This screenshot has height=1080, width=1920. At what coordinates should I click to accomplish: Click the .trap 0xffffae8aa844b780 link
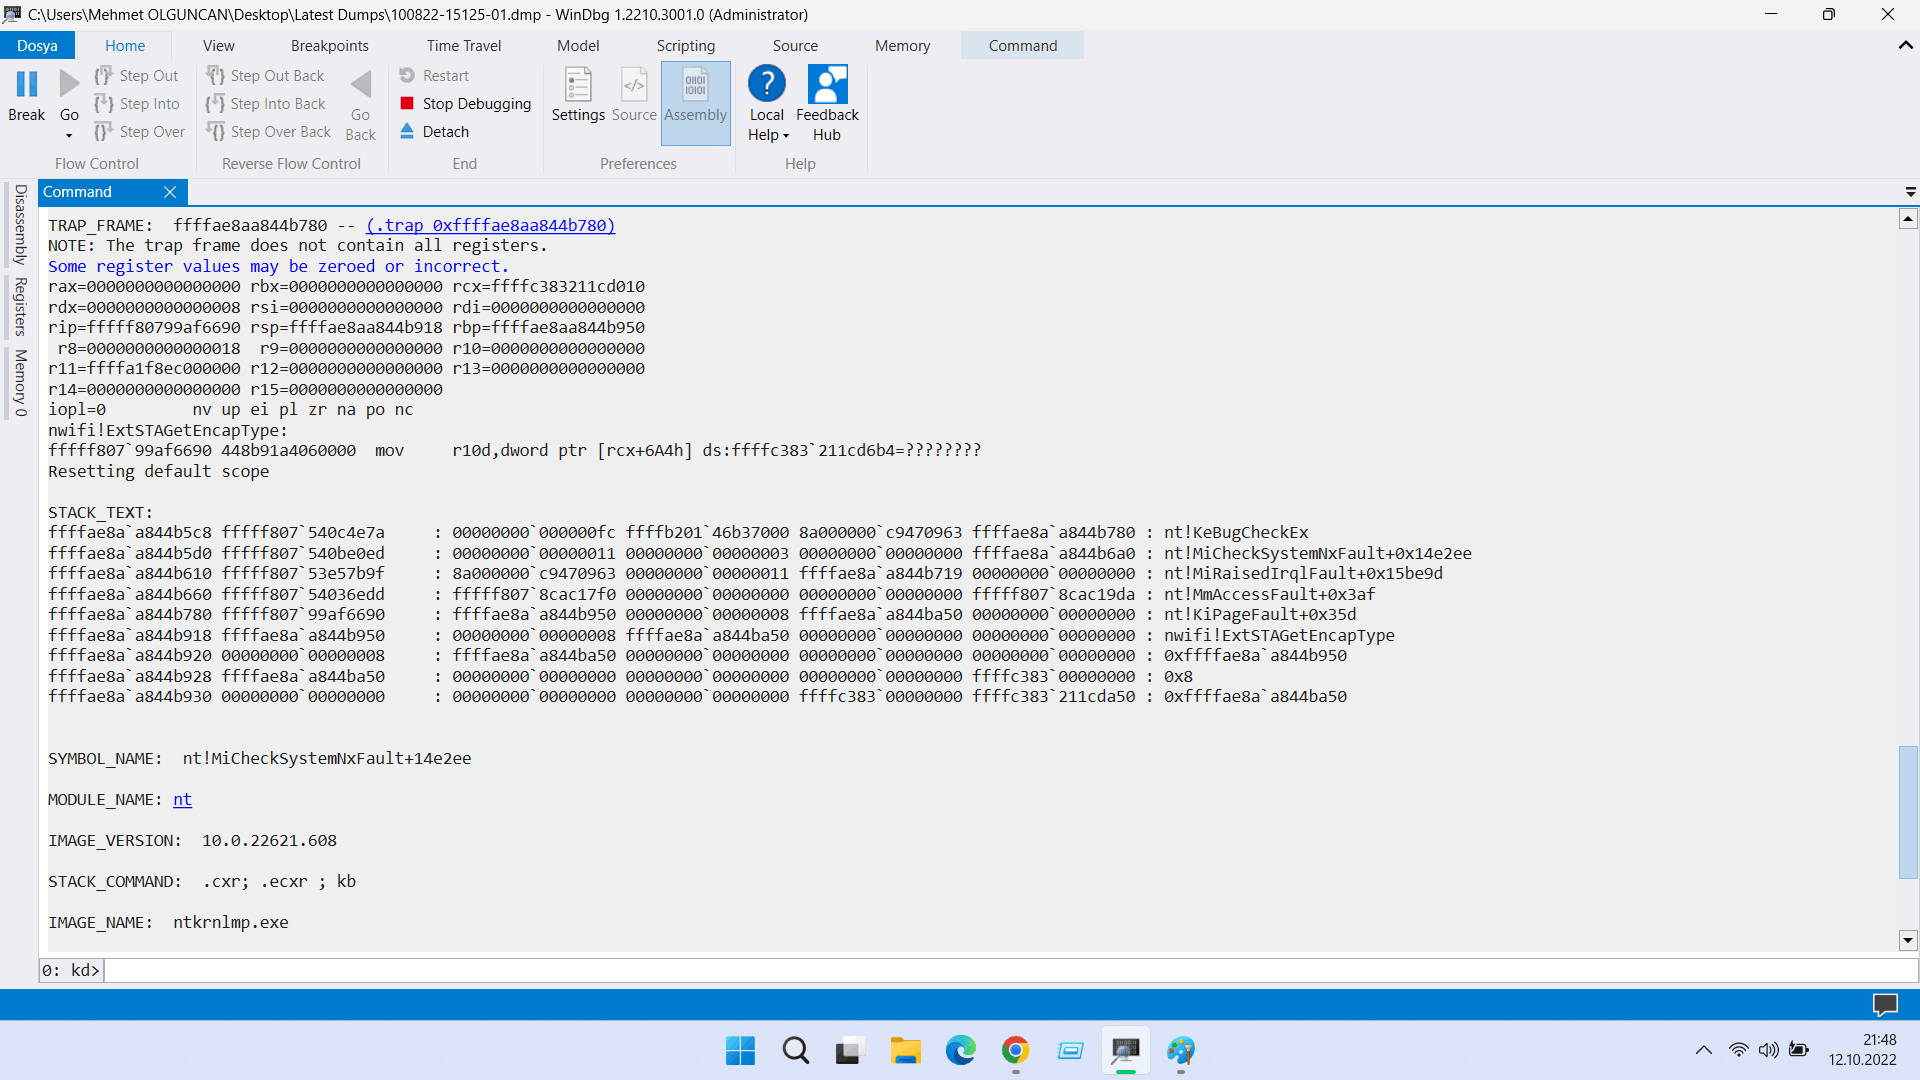click(x=490, y=225)
